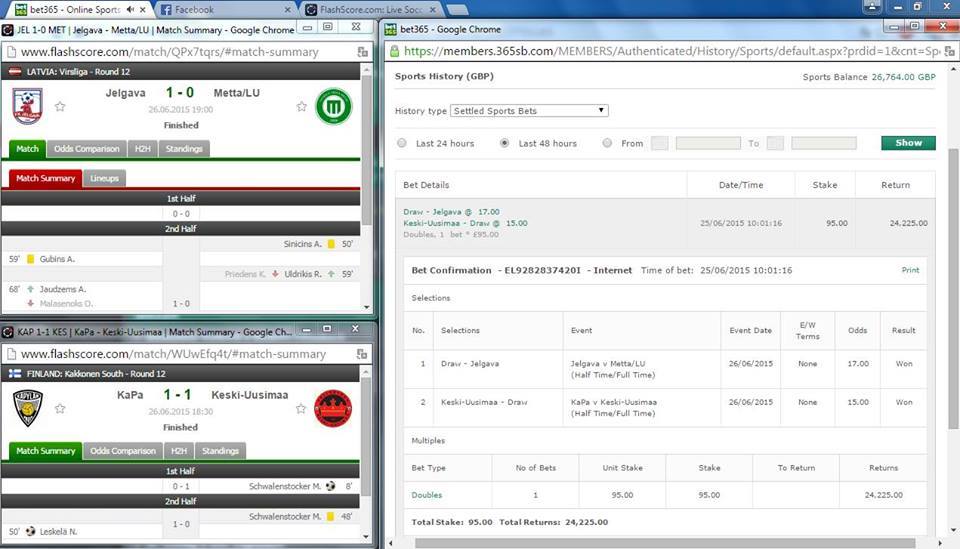Click the goal ball icon beside Leskelä N.

(31, 531)
